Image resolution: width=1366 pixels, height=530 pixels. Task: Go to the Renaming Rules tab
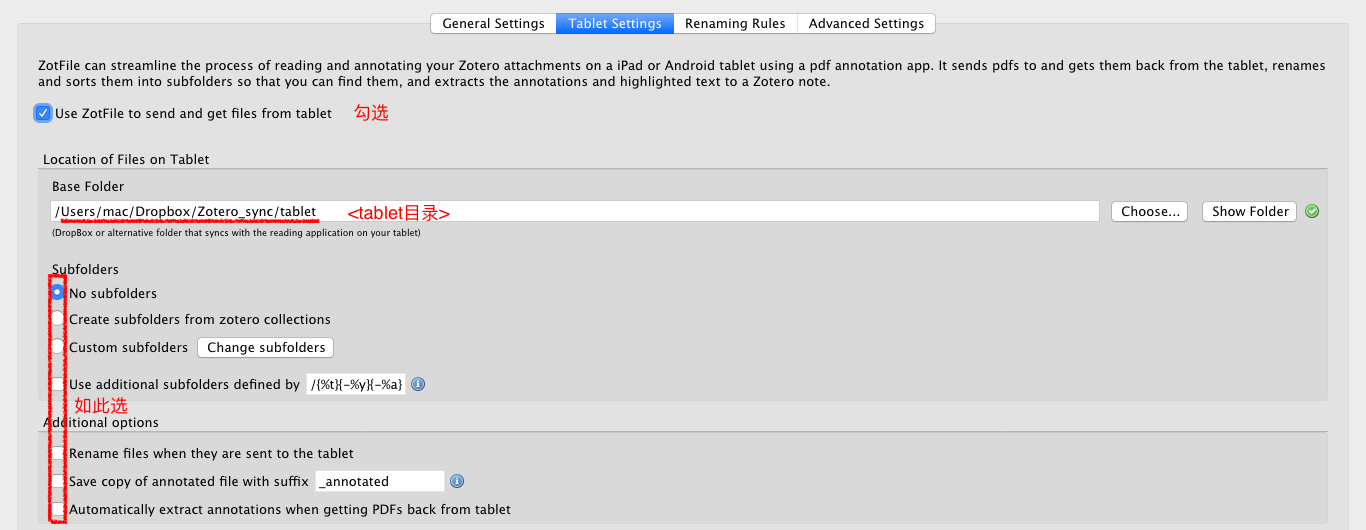coord(735,23)
